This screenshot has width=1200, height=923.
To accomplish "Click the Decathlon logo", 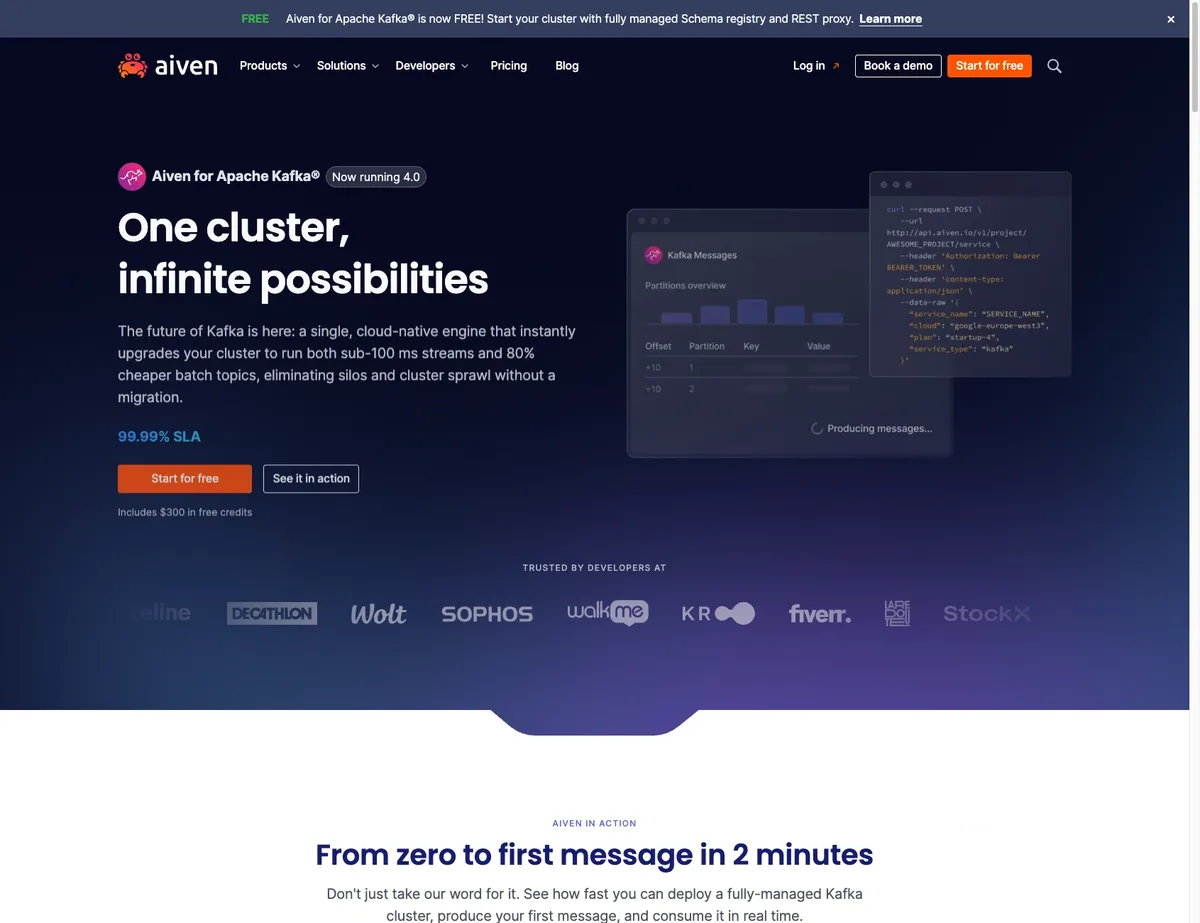I will [x=272, y=614].
